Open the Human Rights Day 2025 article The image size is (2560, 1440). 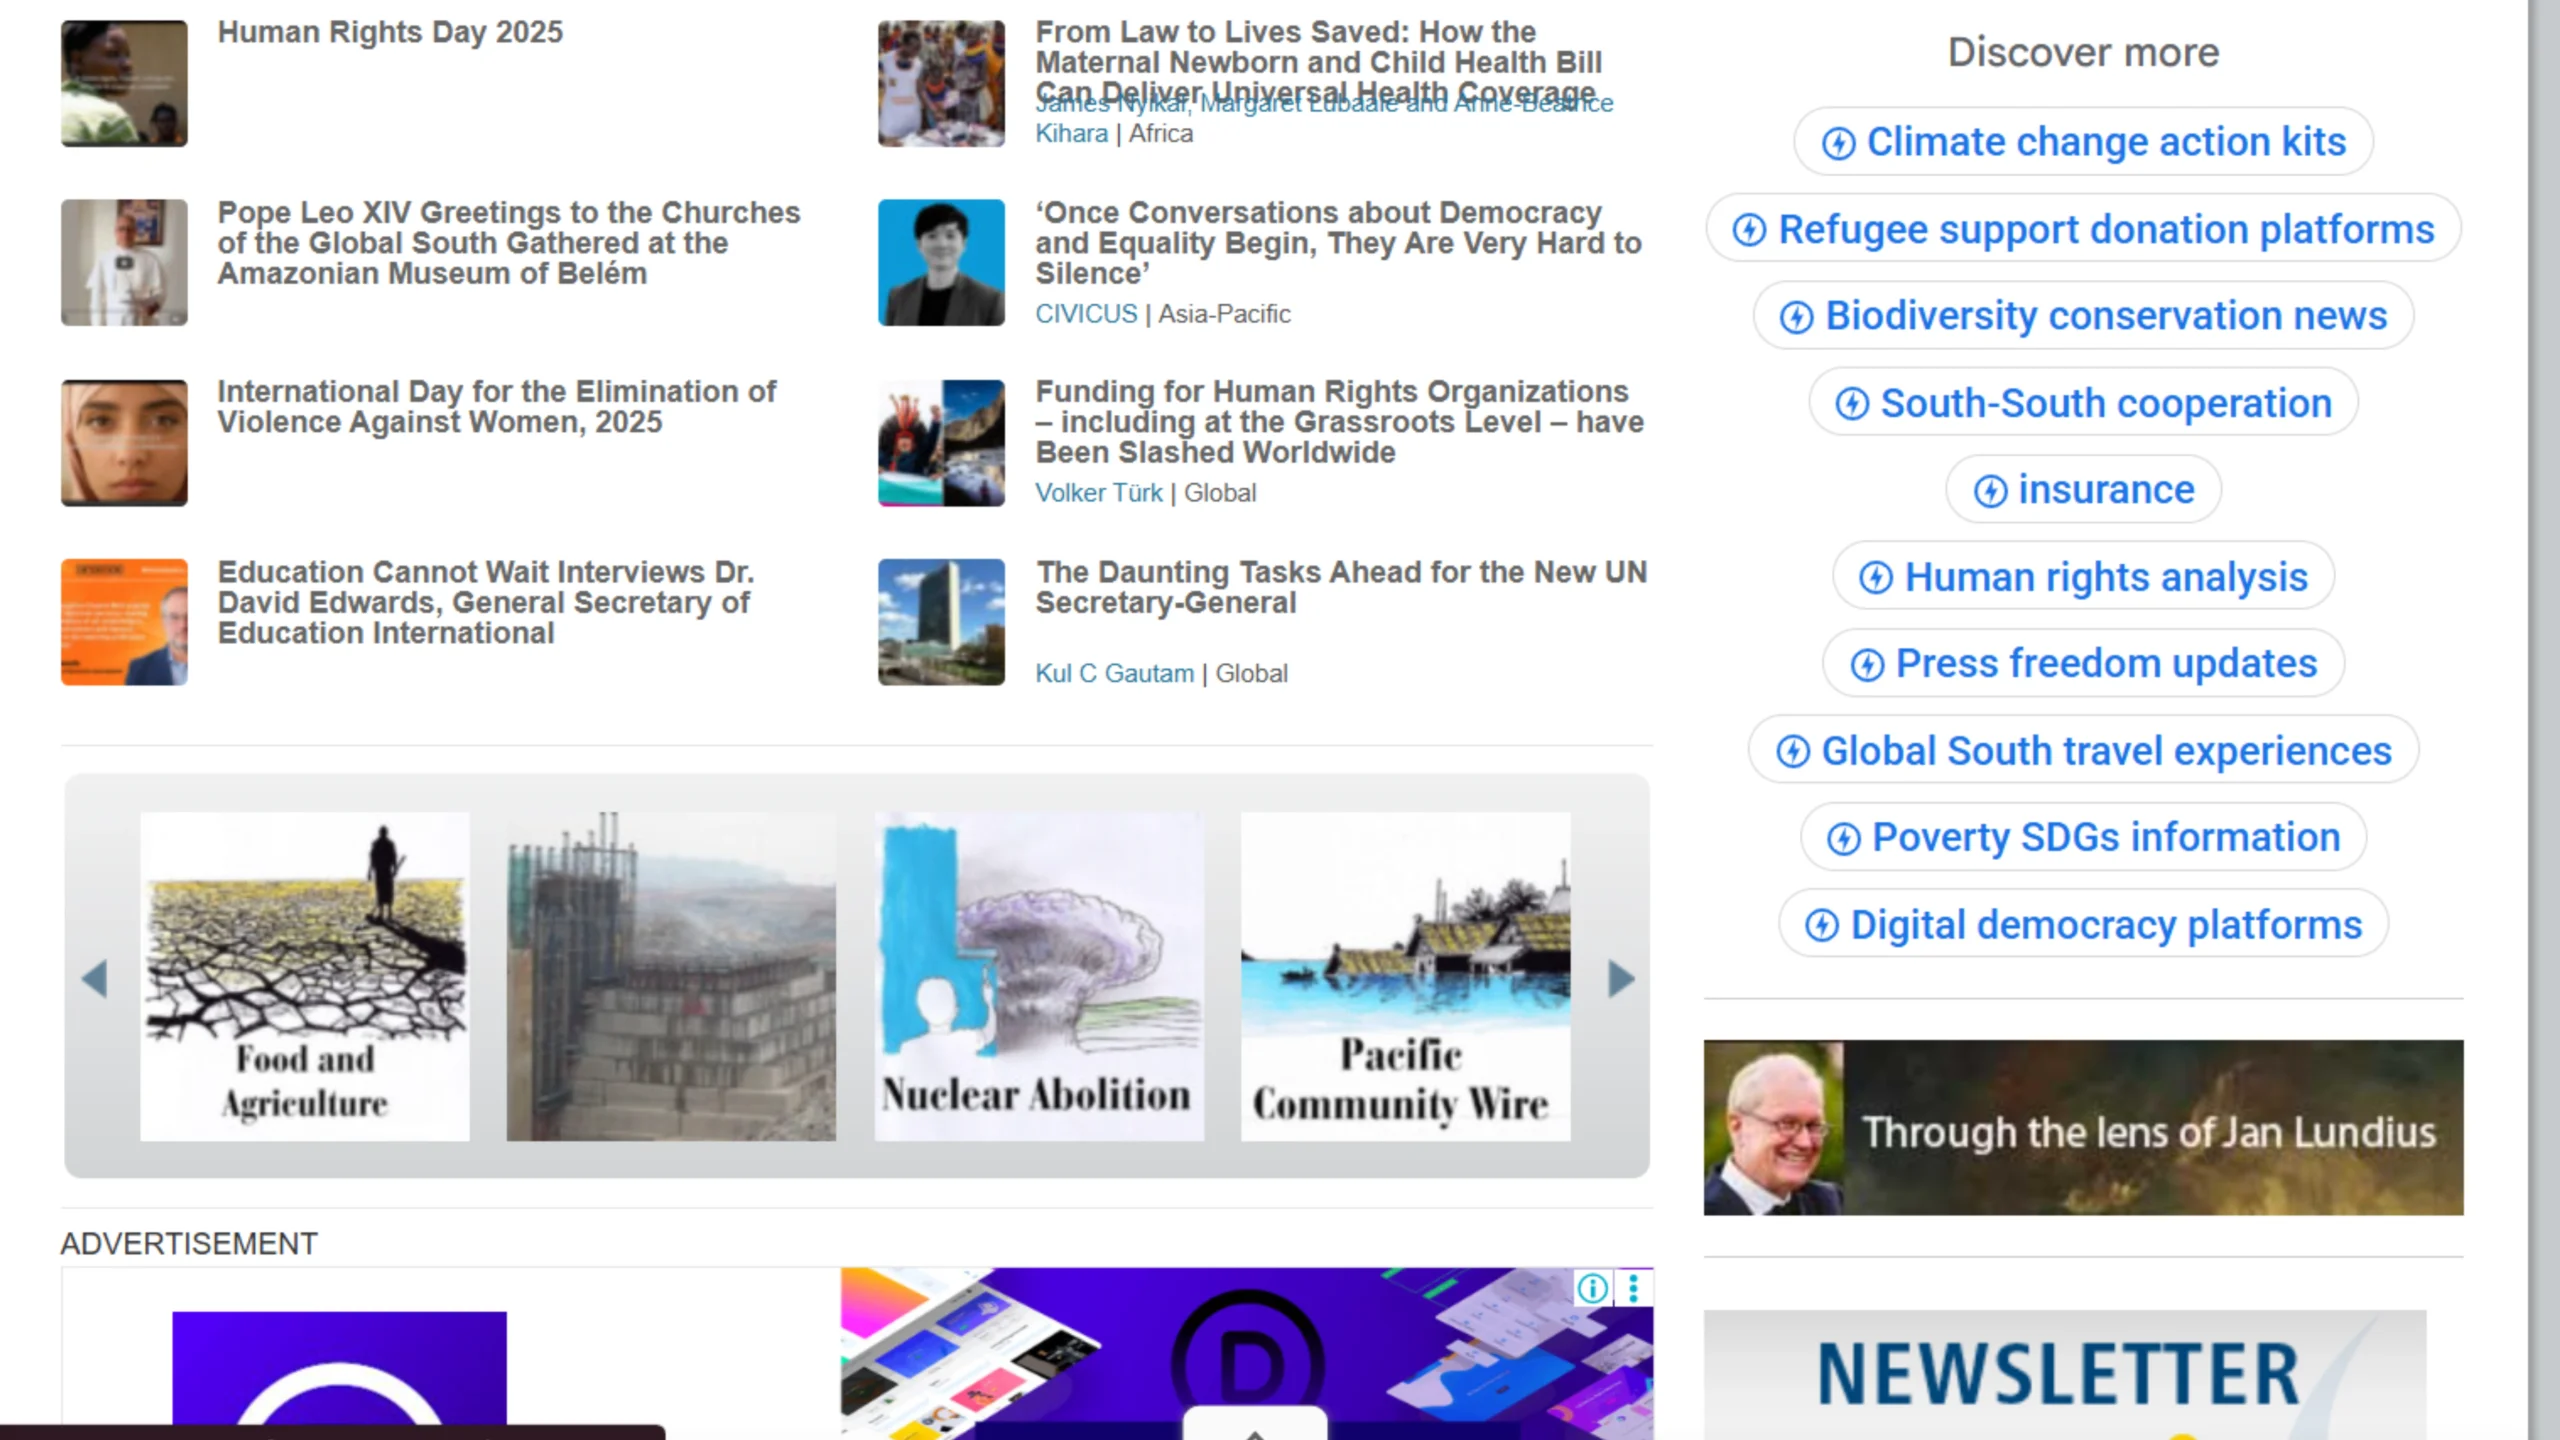[x=390, y=32]
